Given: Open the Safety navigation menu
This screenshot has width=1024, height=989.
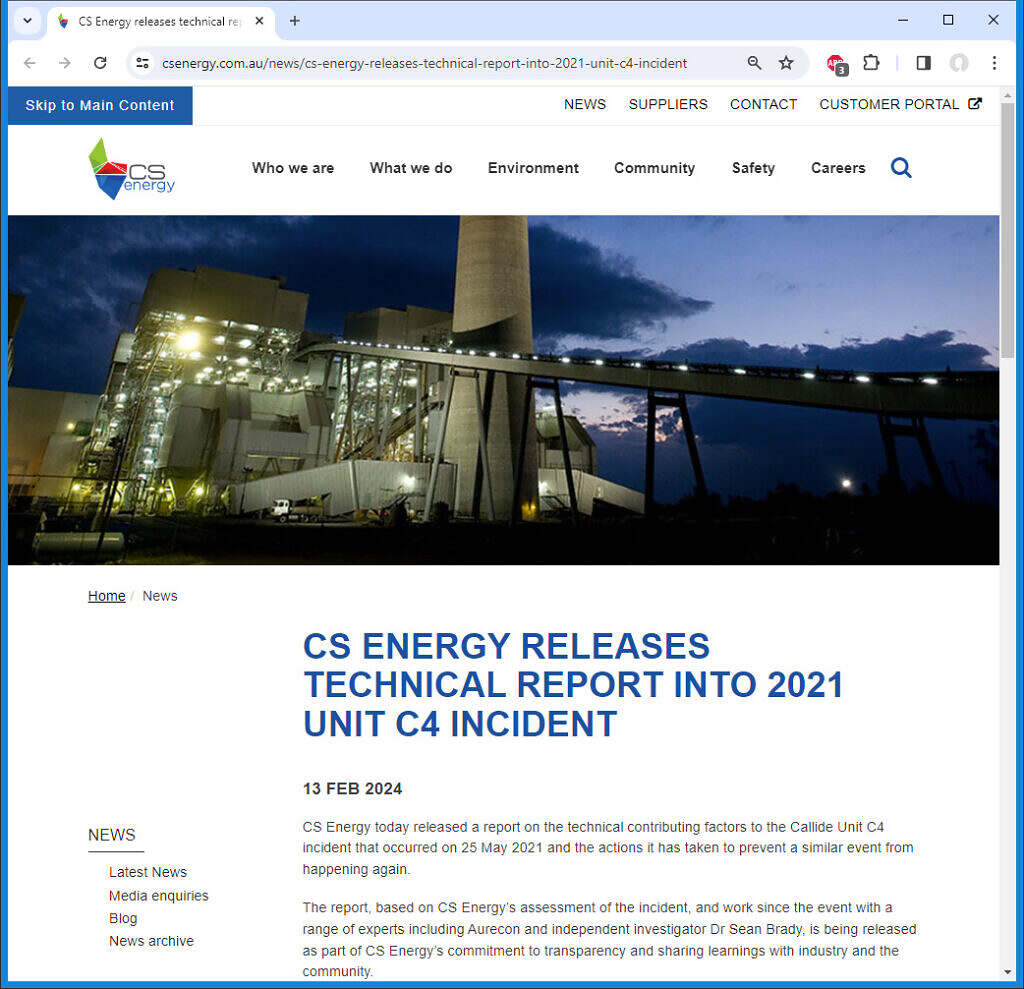Looking at the screenshot, I should [x=753, y=168].
